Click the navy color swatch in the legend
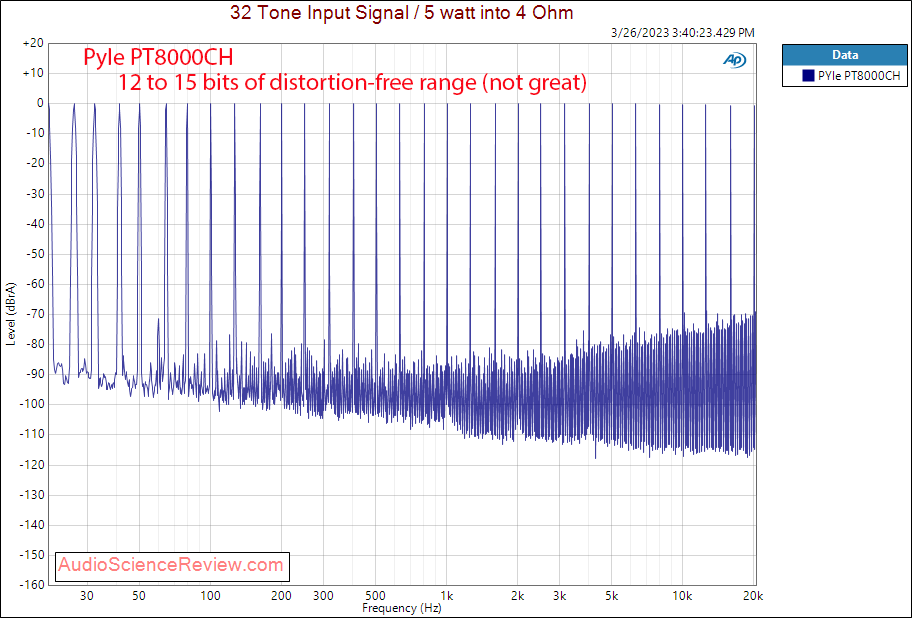Screen dimensions: 912x618 (x=808, y=76)
